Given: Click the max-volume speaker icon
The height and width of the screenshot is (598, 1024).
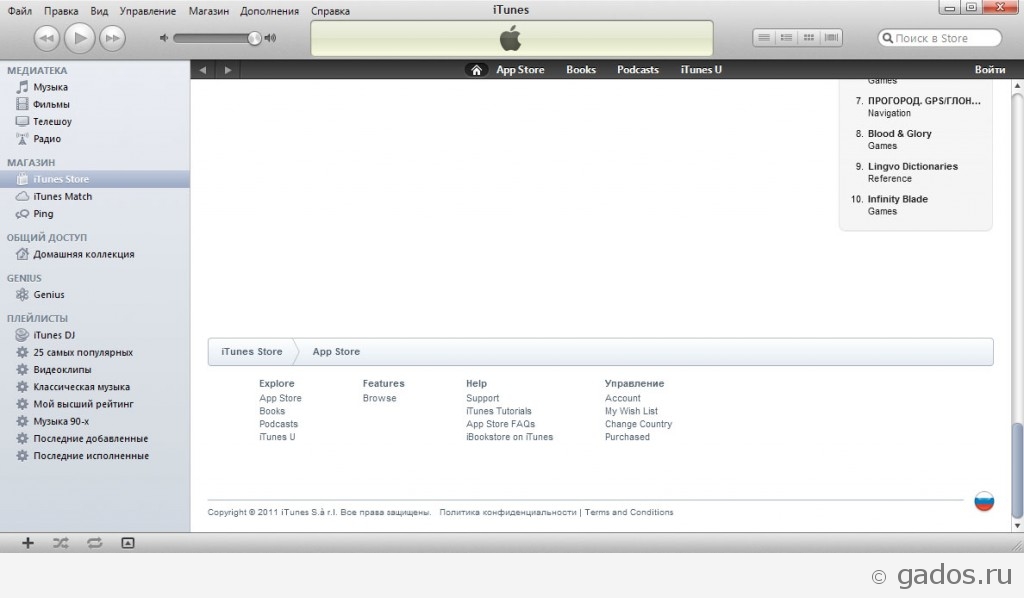Looking at the screenshot, I should tap(270, 39).
